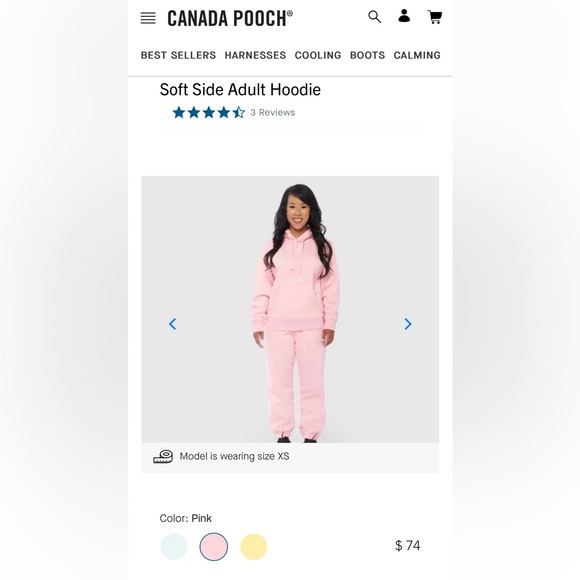Show next product image arrow
Screen dimensions: 580x580
click(408, 324)
